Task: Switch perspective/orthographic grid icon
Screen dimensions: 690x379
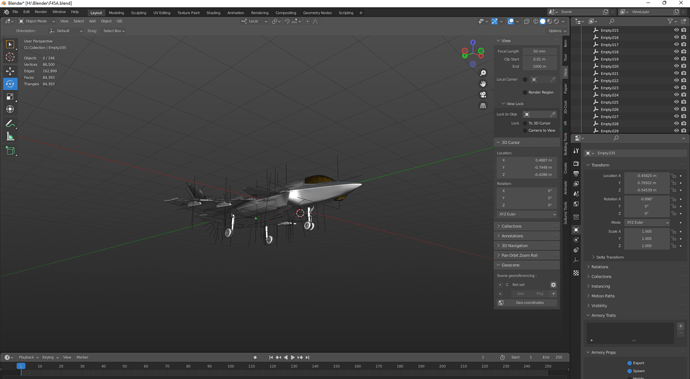Action: 483,106
